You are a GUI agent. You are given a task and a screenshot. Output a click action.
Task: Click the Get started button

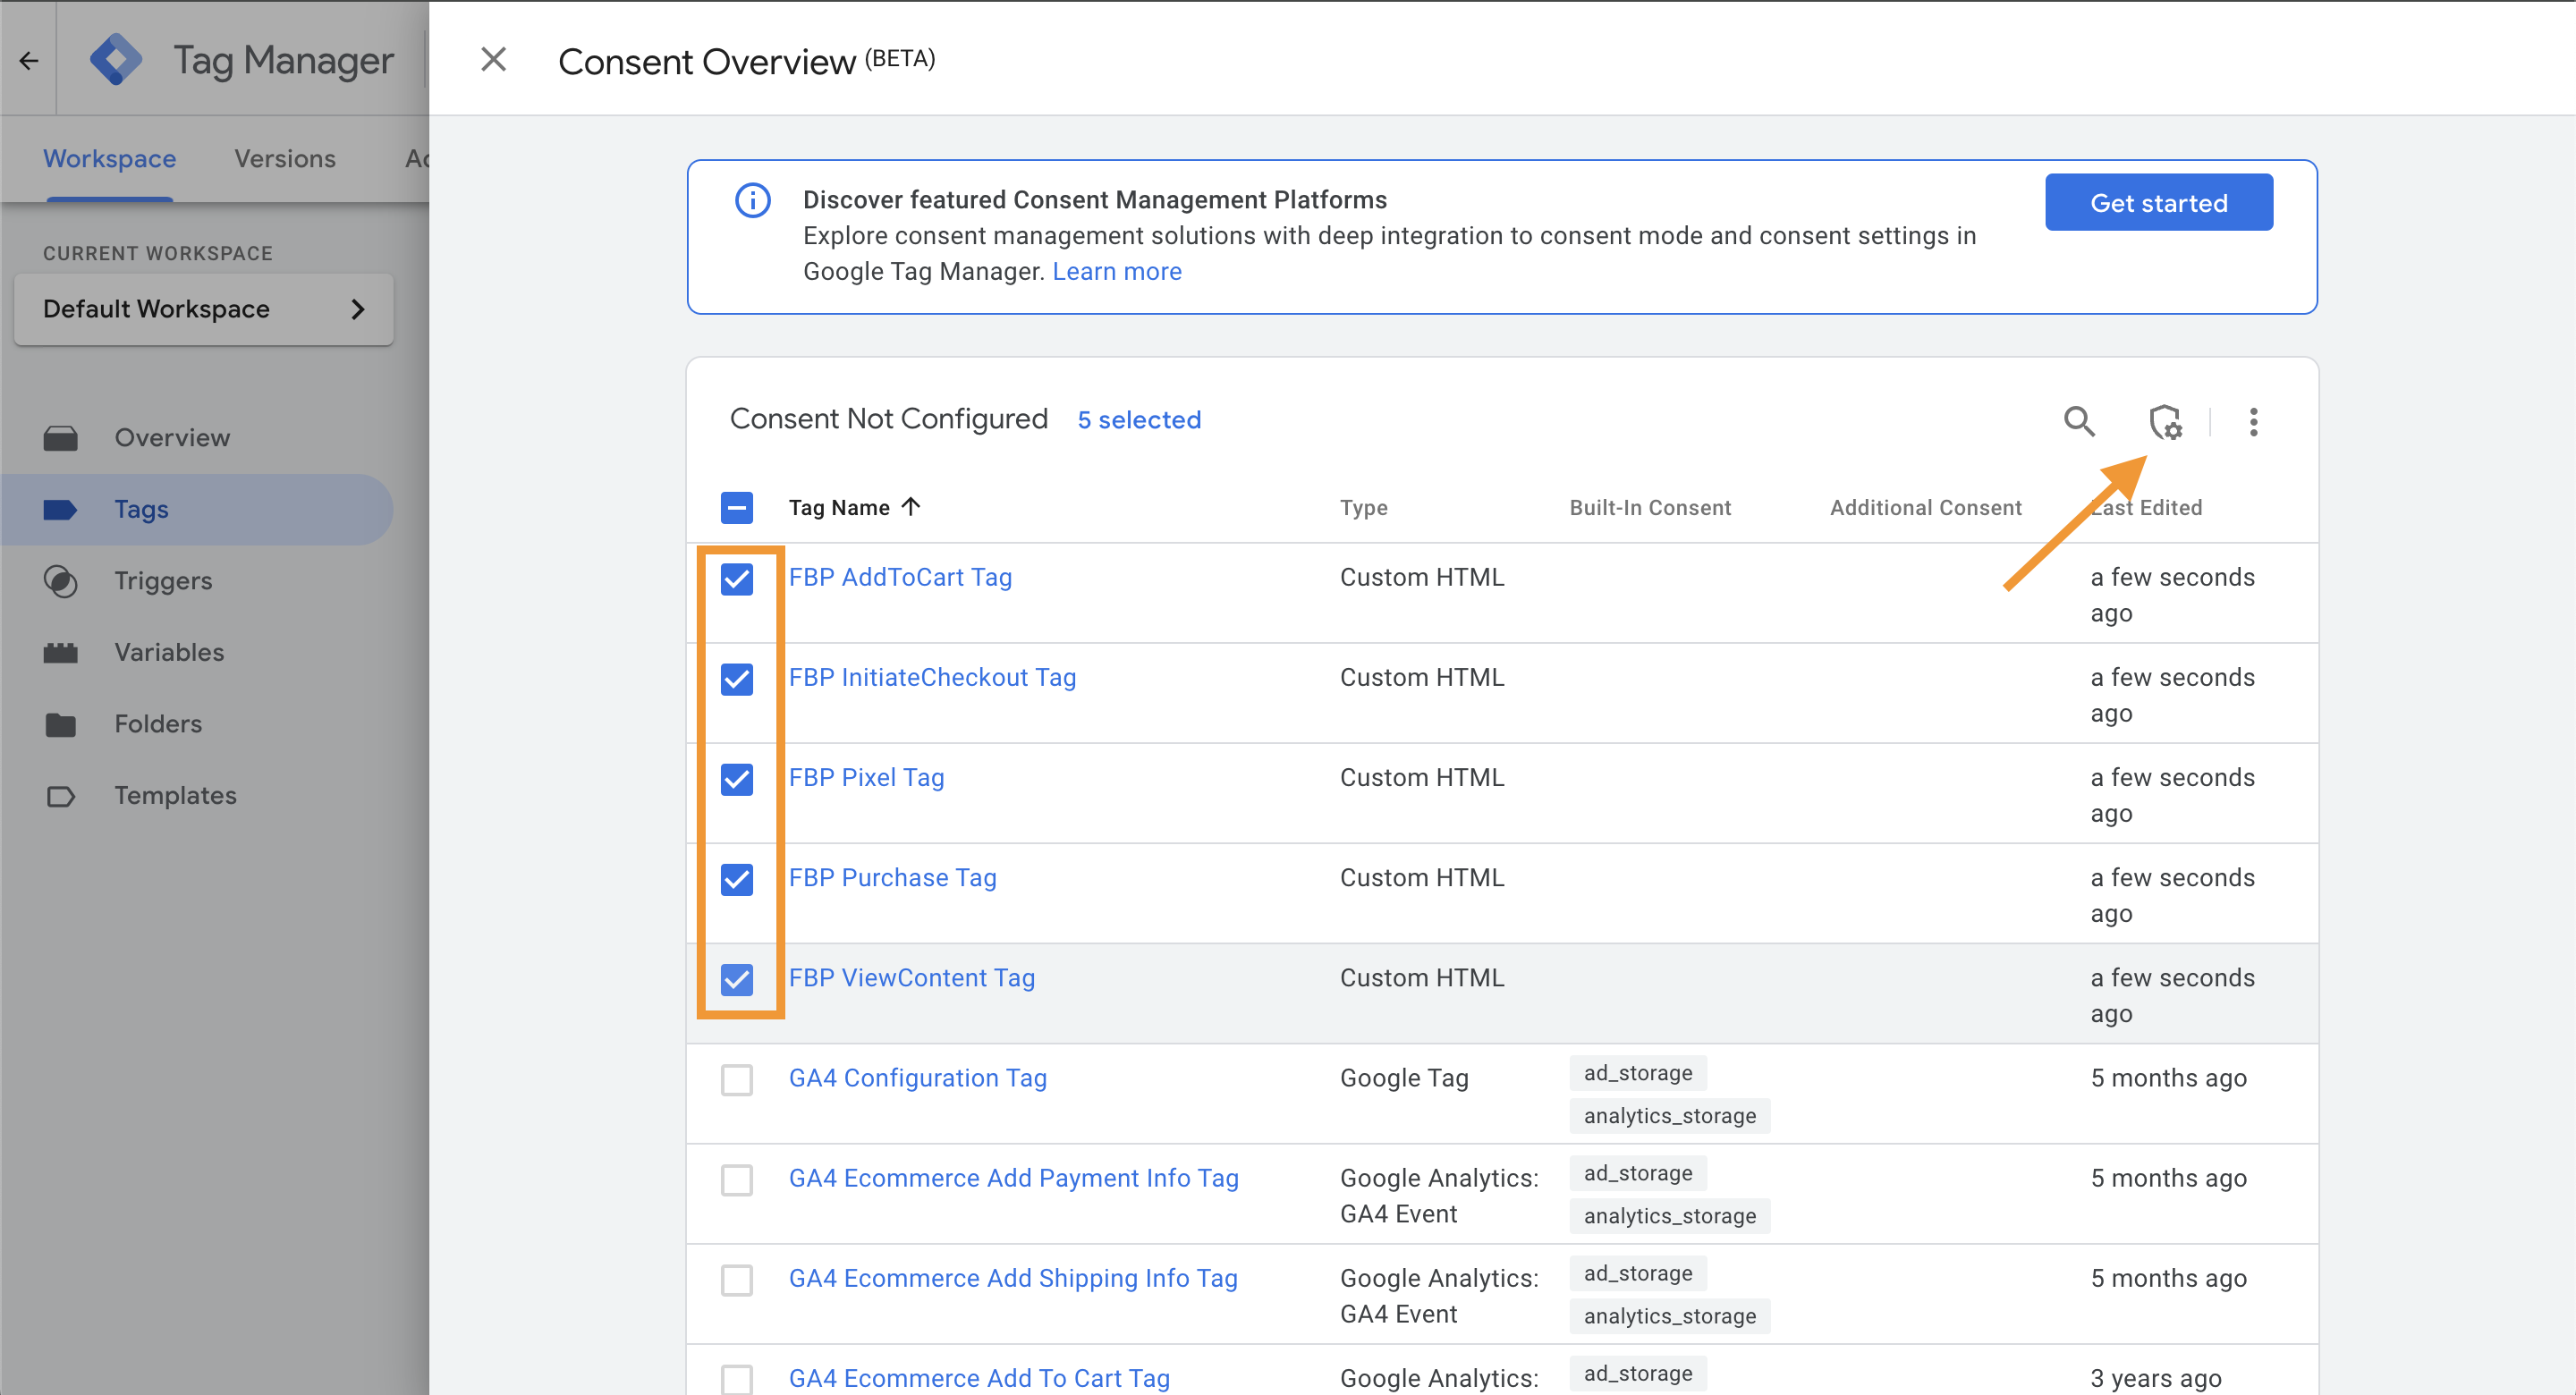pyautogui.click(x=2158, y=203)
